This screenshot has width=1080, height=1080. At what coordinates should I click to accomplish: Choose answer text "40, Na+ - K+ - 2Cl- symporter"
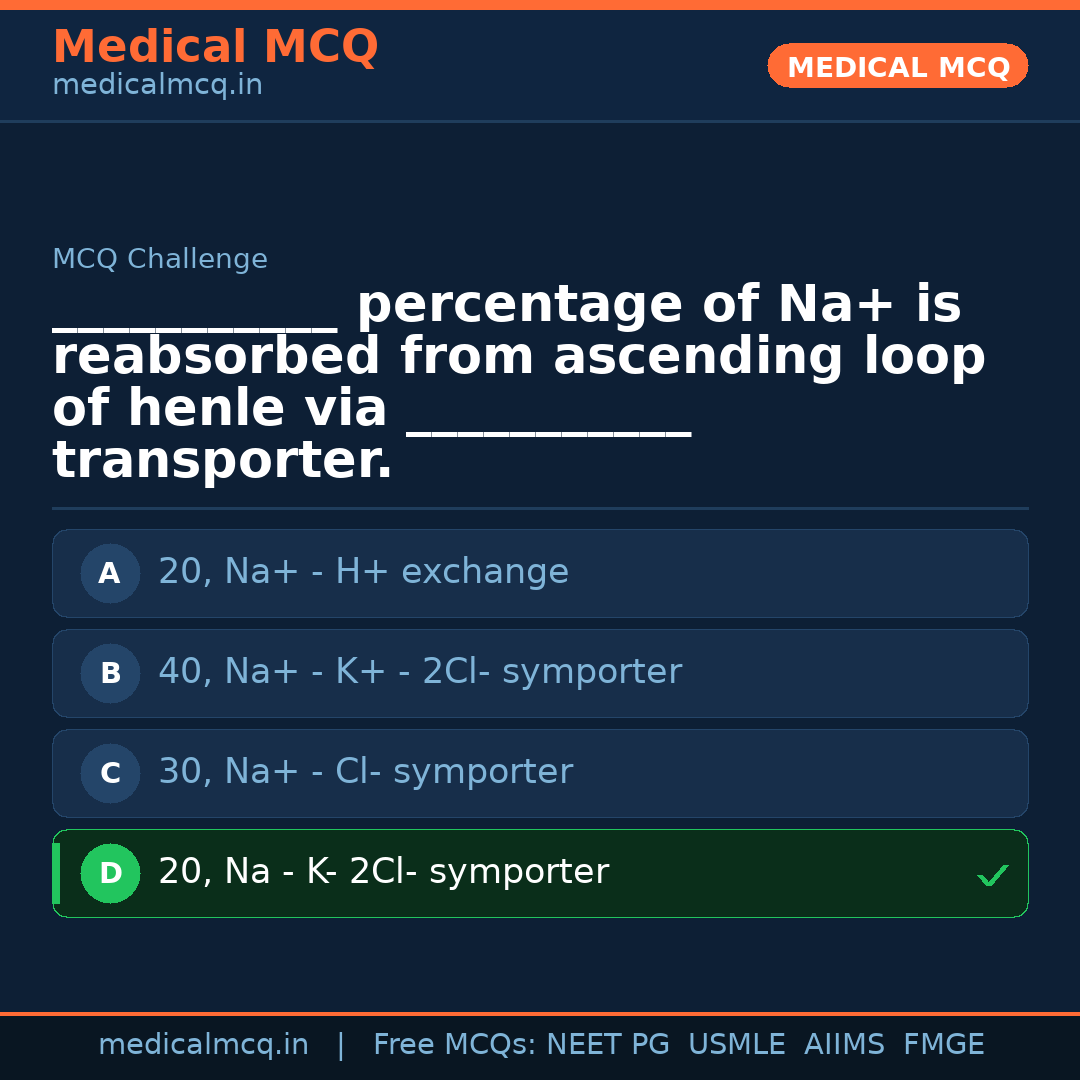pos(420,672)
